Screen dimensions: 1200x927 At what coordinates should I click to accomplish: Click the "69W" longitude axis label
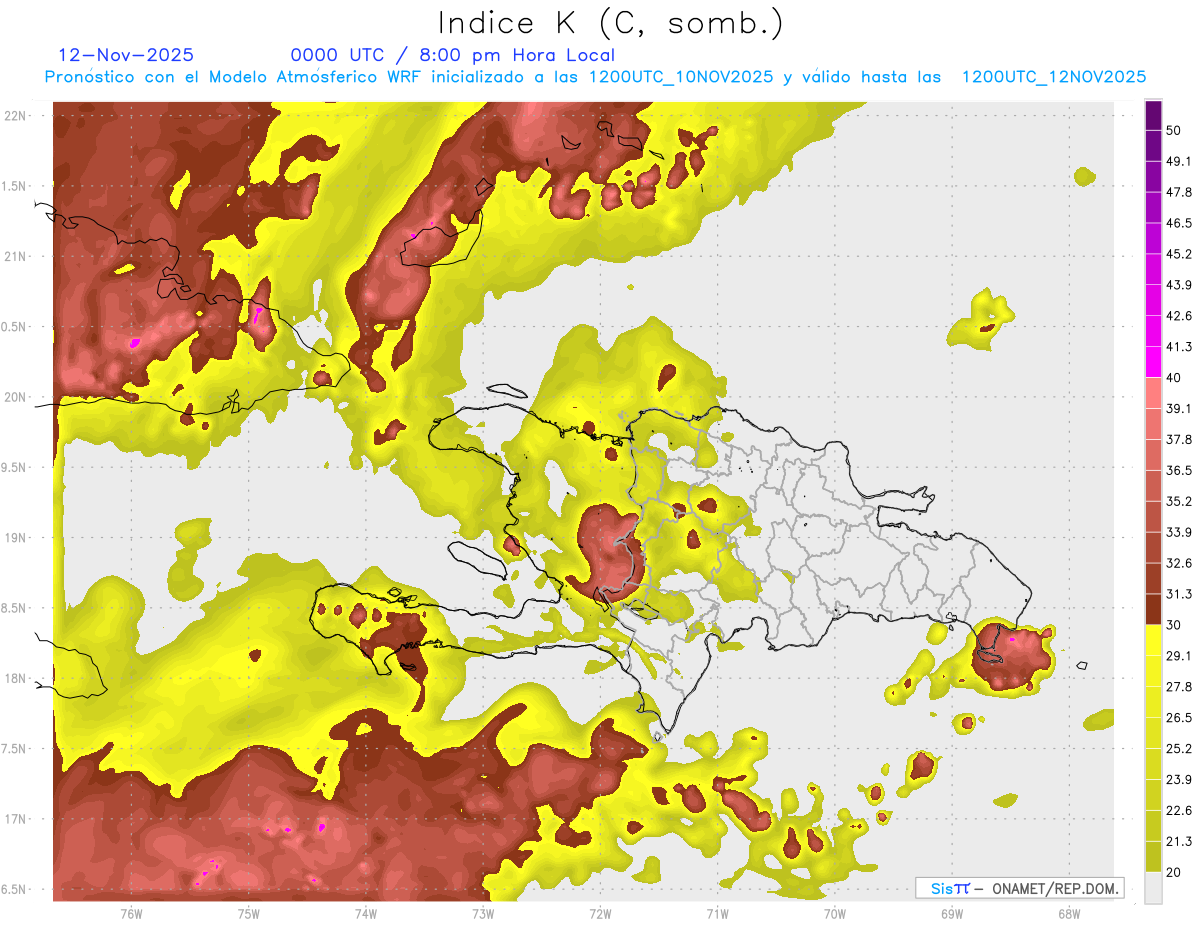pyautogui.click(x=951, y=913)
